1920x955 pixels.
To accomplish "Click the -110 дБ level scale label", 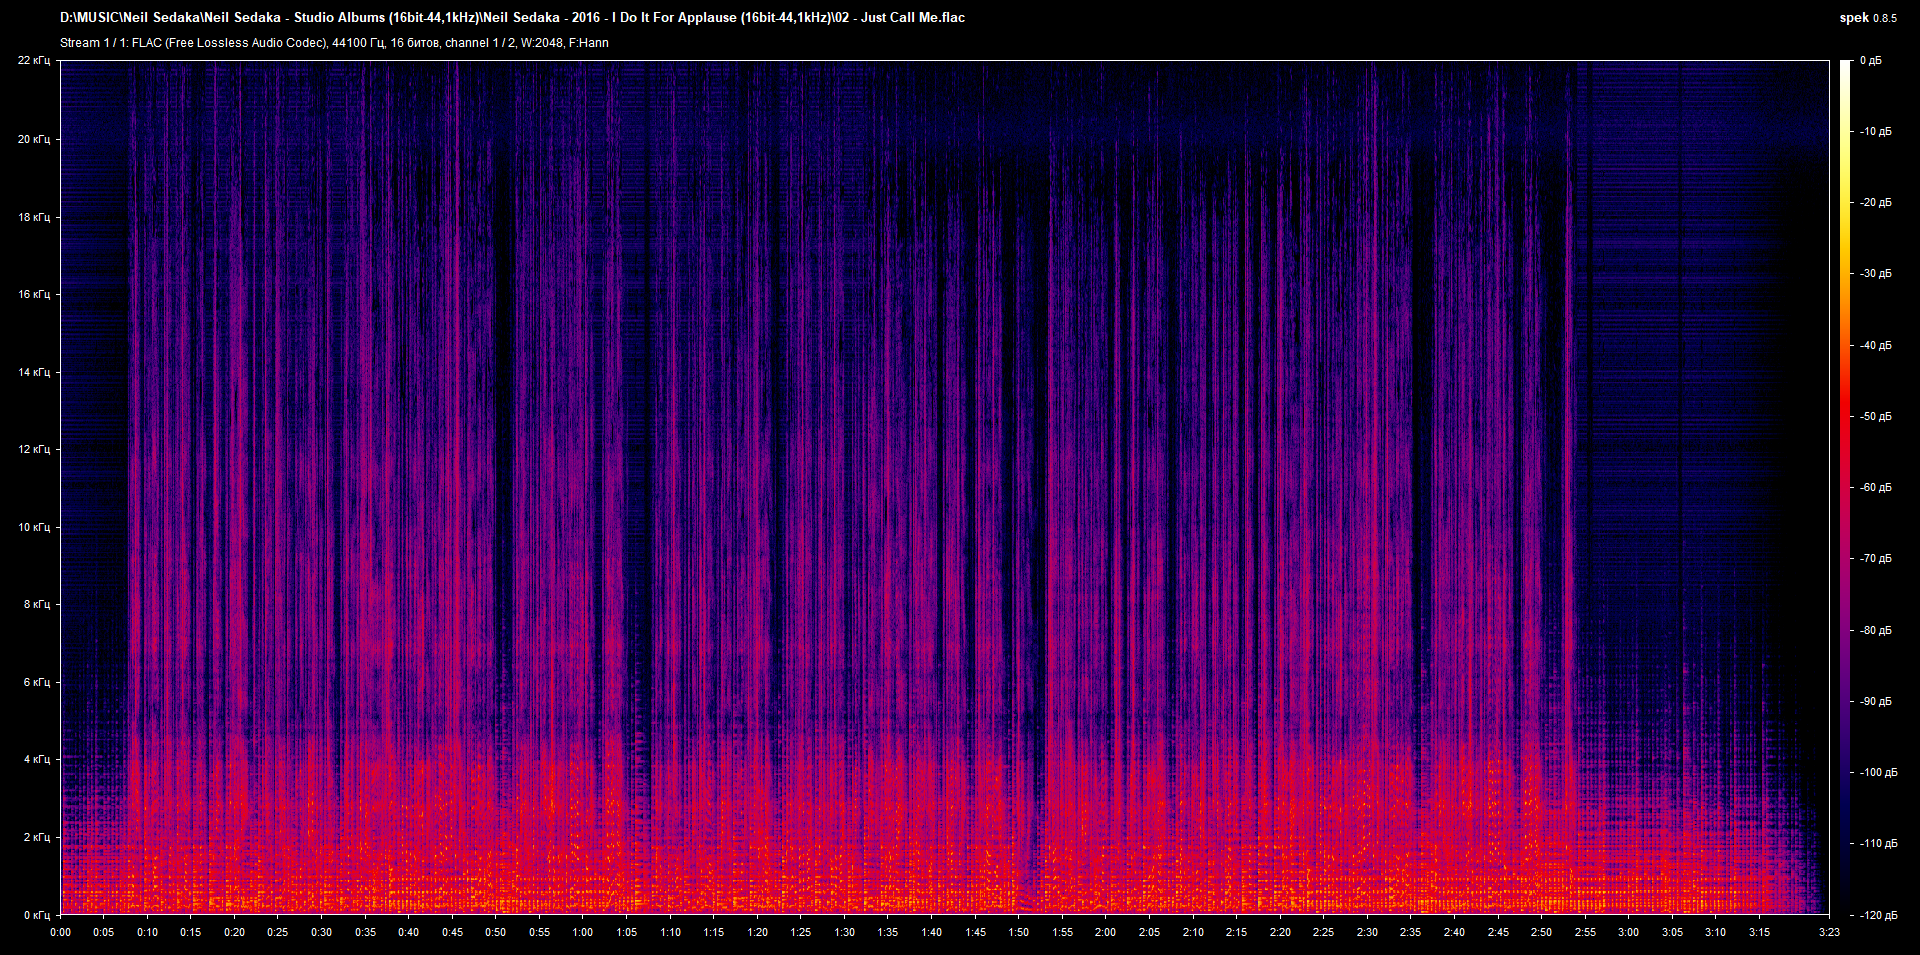I will click(1878, 843).
